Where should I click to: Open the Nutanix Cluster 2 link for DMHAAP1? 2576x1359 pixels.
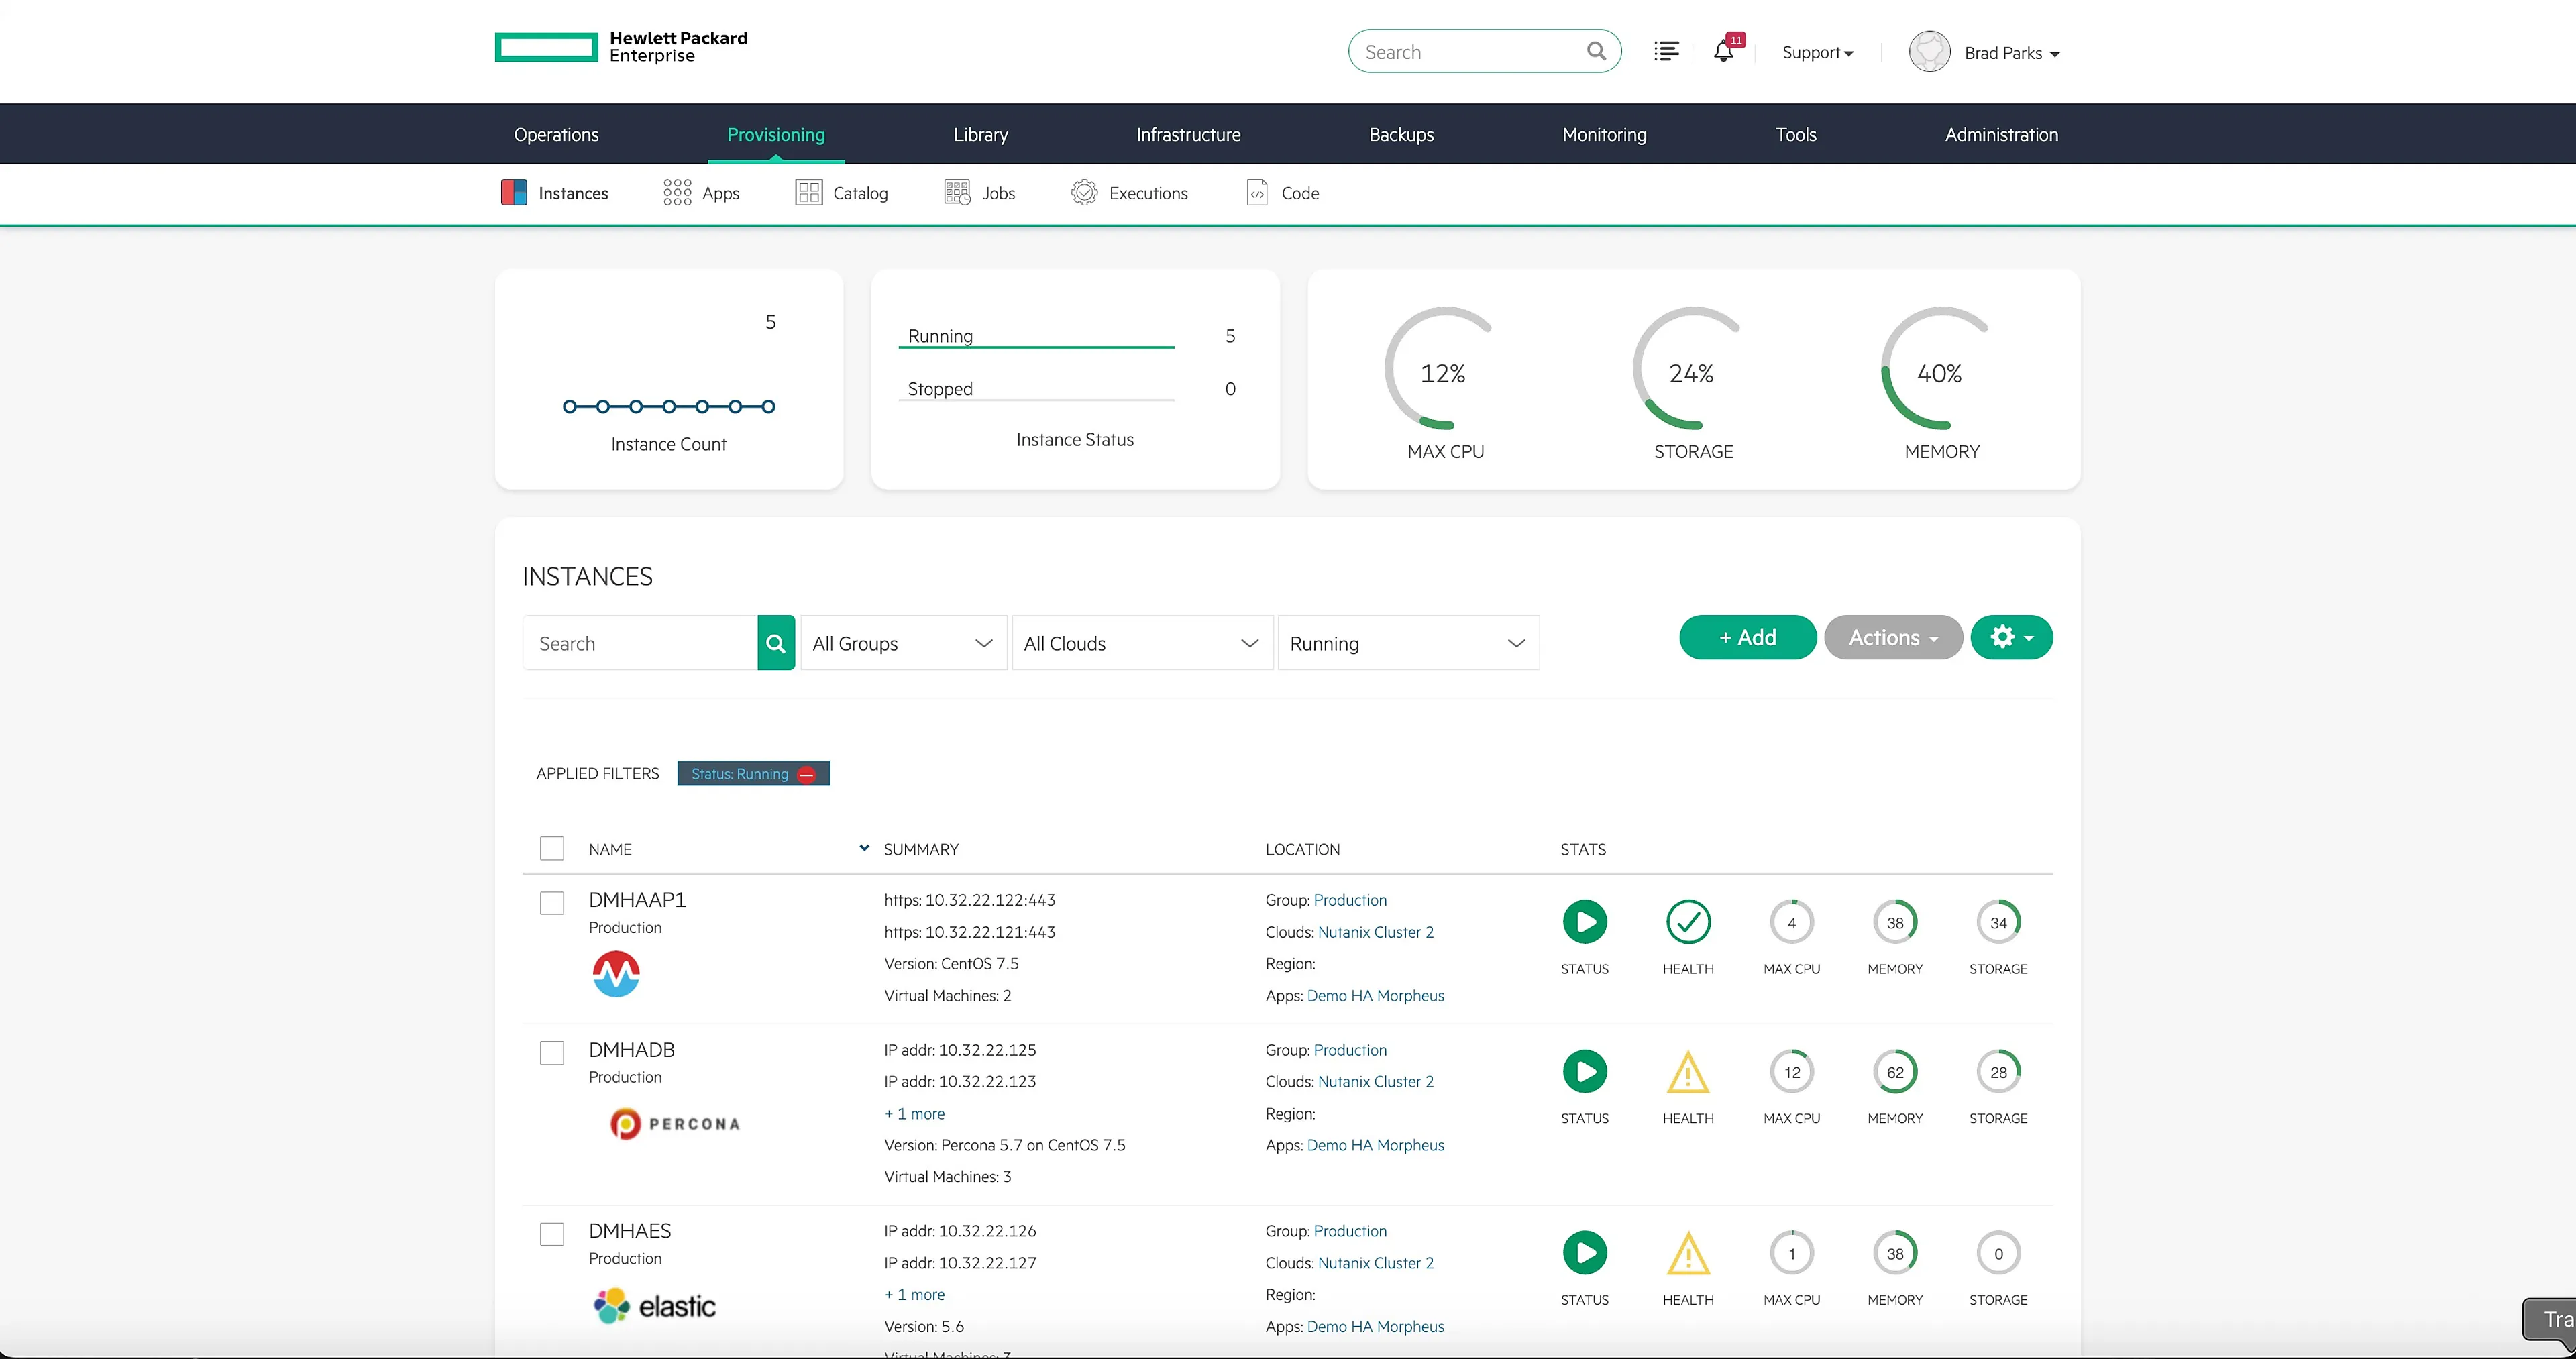1375,932
